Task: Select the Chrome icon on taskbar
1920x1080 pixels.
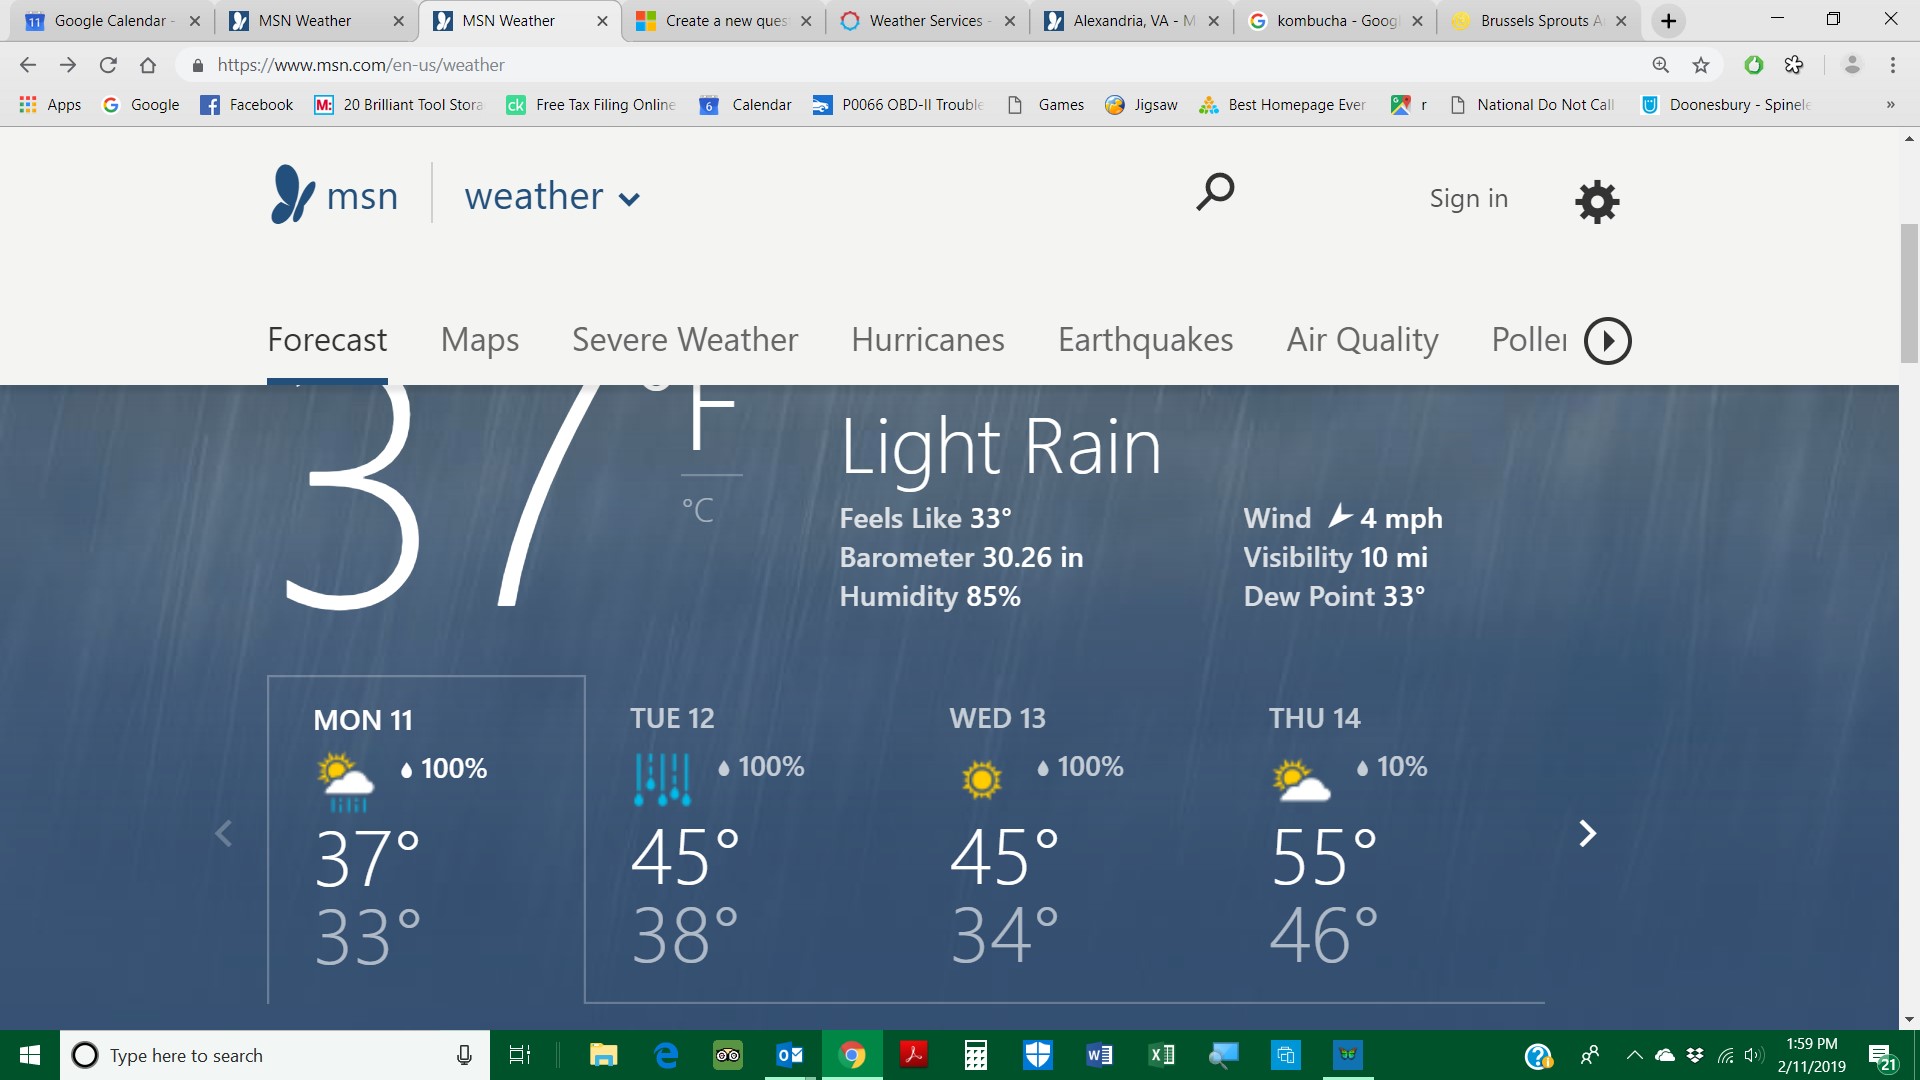Action: click(x=851, y=1055)
